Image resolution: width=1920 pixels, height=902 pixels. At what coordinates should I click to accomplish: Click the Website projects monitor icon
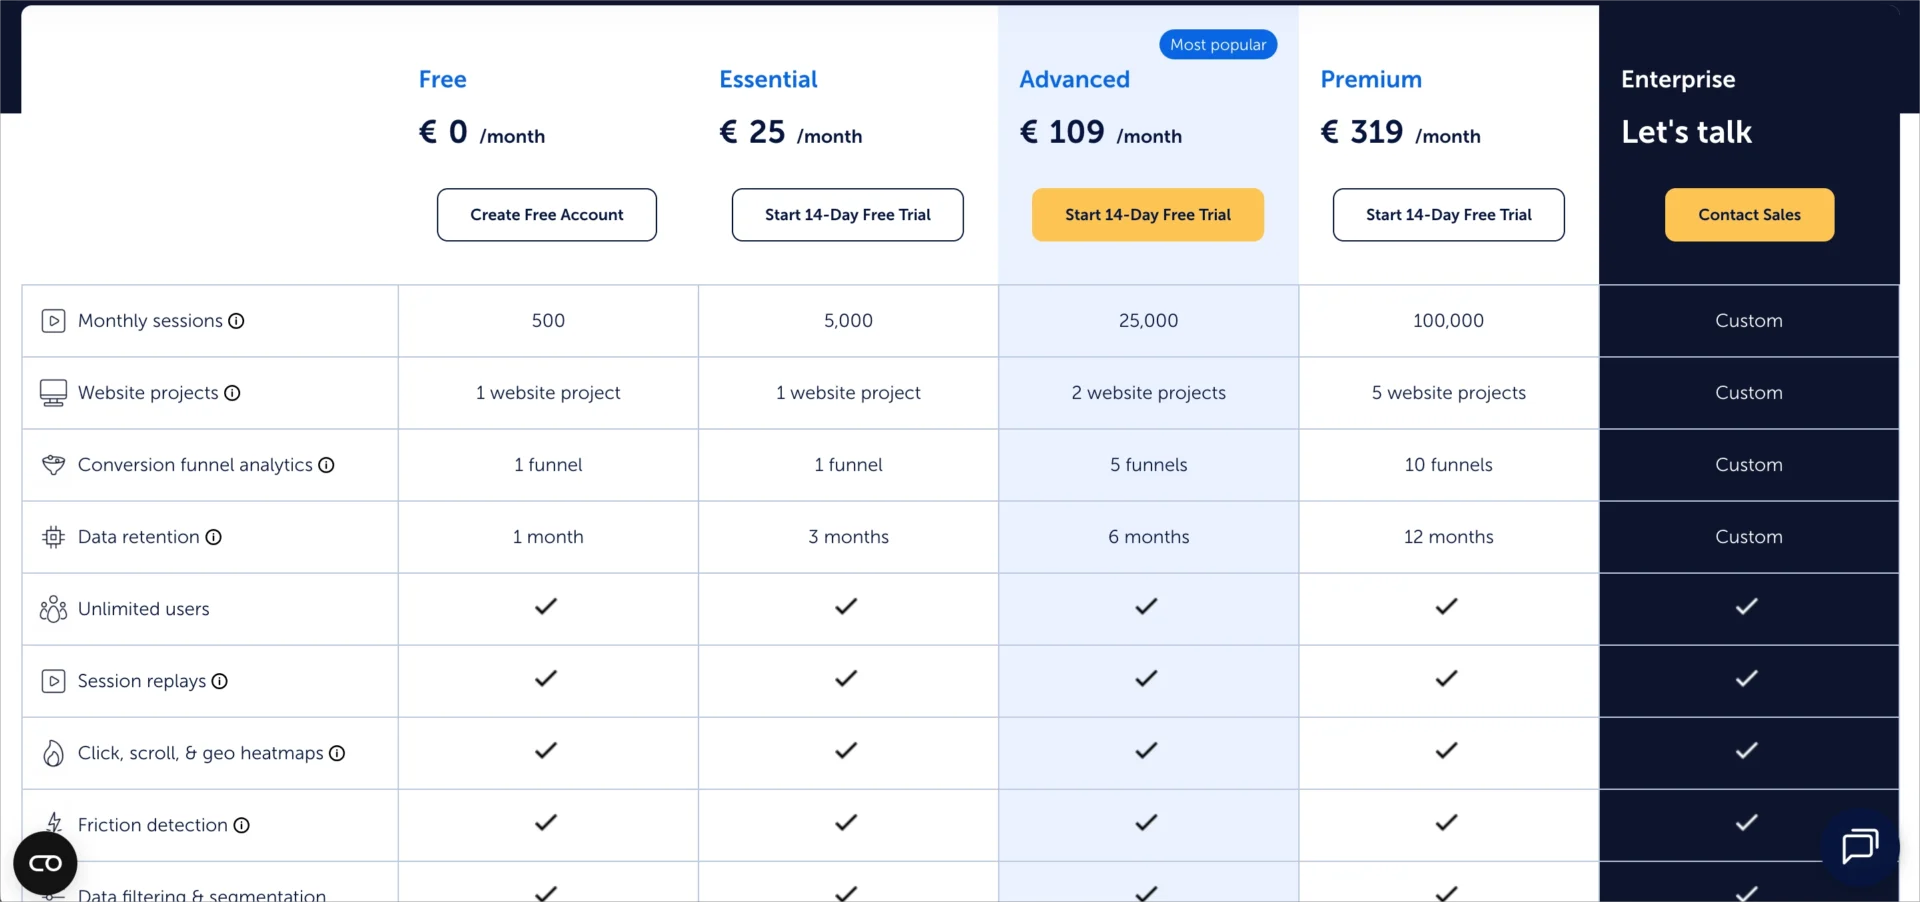52,392
